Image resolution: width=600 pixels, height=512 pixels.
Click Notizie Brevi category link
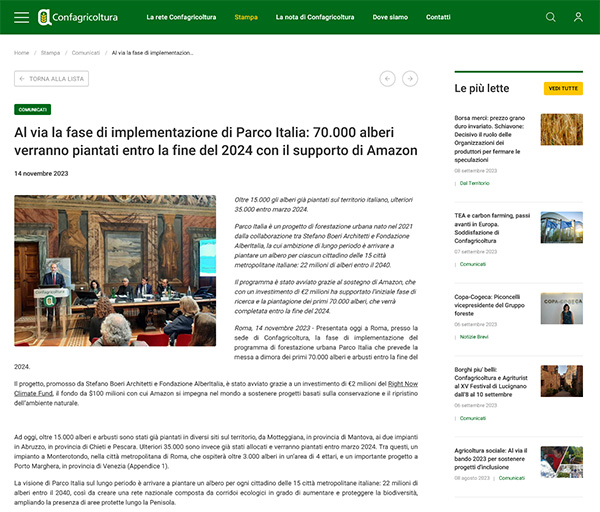tap(474, 337)
